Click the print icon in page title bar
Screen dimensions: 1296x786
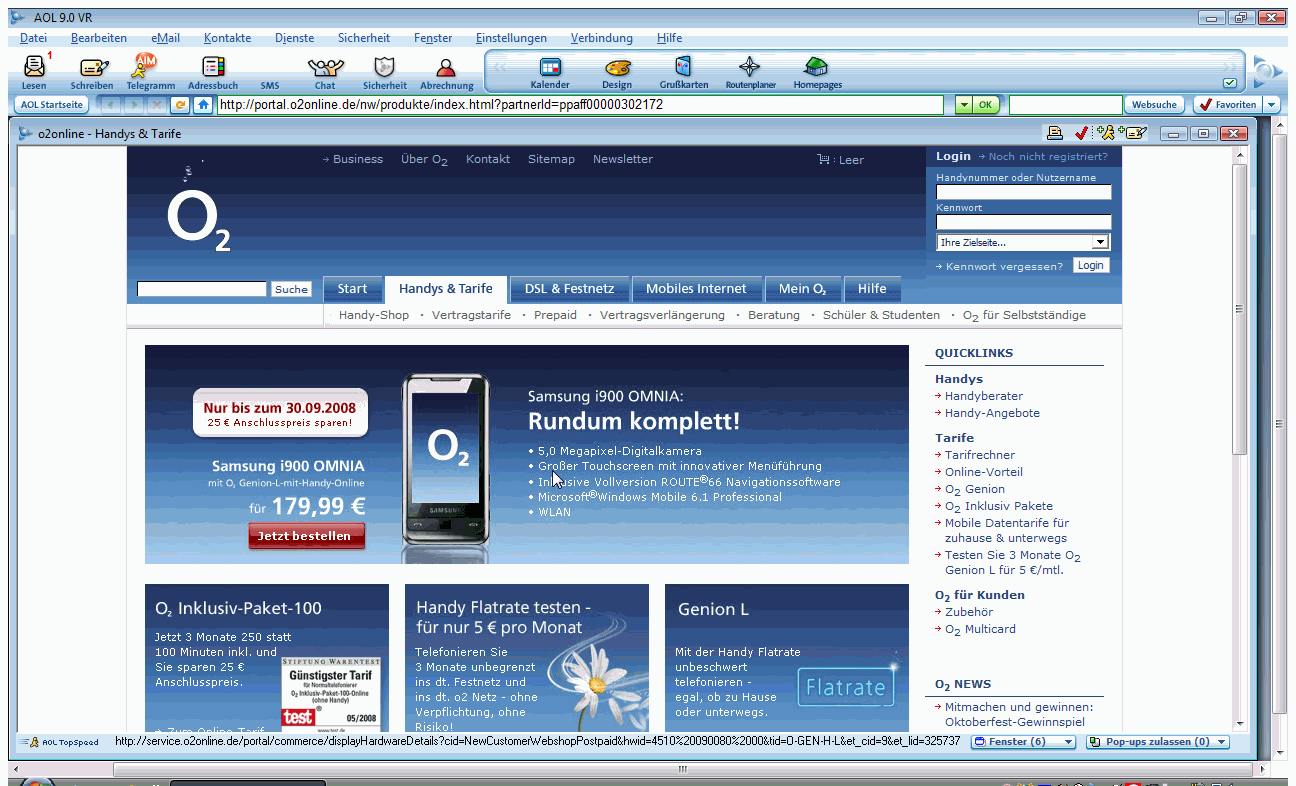(1054, 133)
